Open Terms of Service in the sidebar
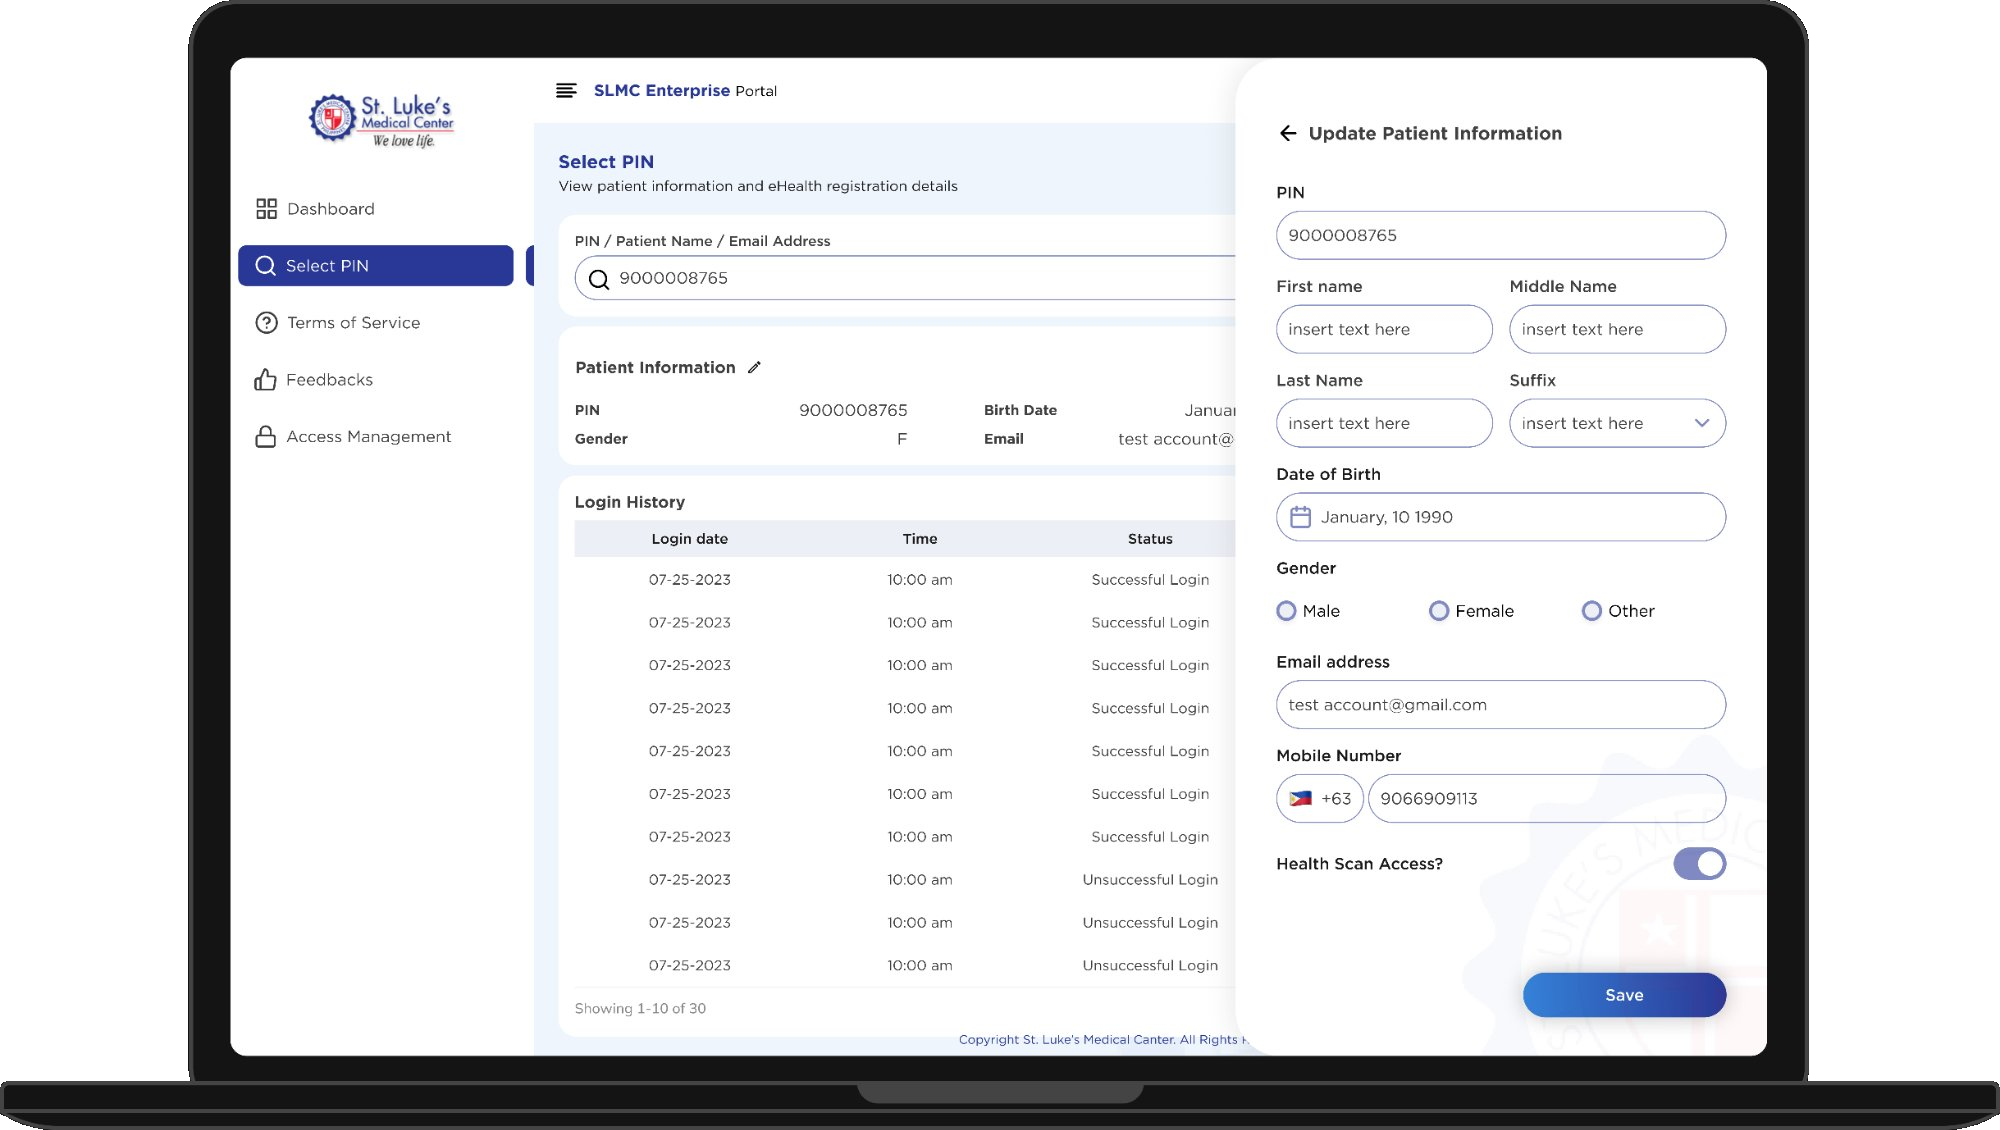Viewport: 2000px width, 1130px height. (353, 322)
